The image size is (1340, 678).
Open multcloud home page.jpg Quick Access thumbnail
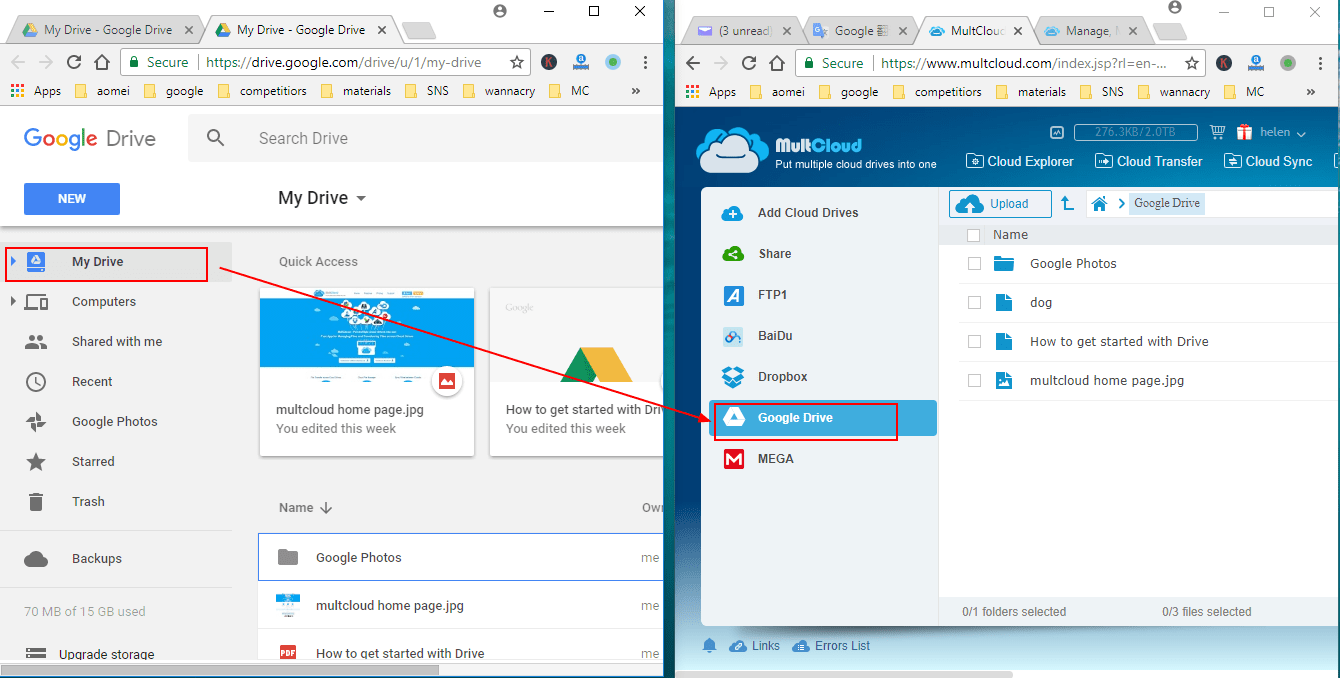[367, 372]
